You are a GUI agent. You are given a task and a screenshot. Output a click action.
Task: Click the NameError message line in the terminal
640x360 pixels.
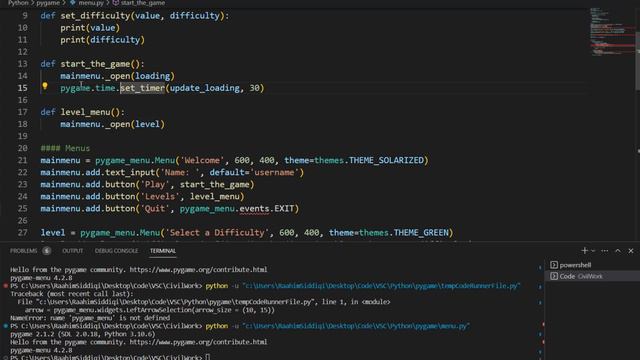pos(90,318)
